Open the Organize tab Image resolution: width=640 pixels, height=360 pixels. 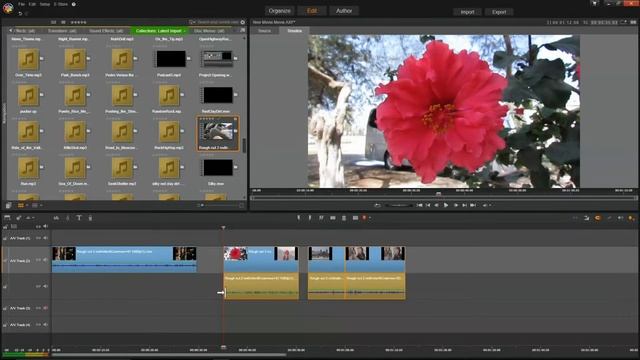[280, 11]
